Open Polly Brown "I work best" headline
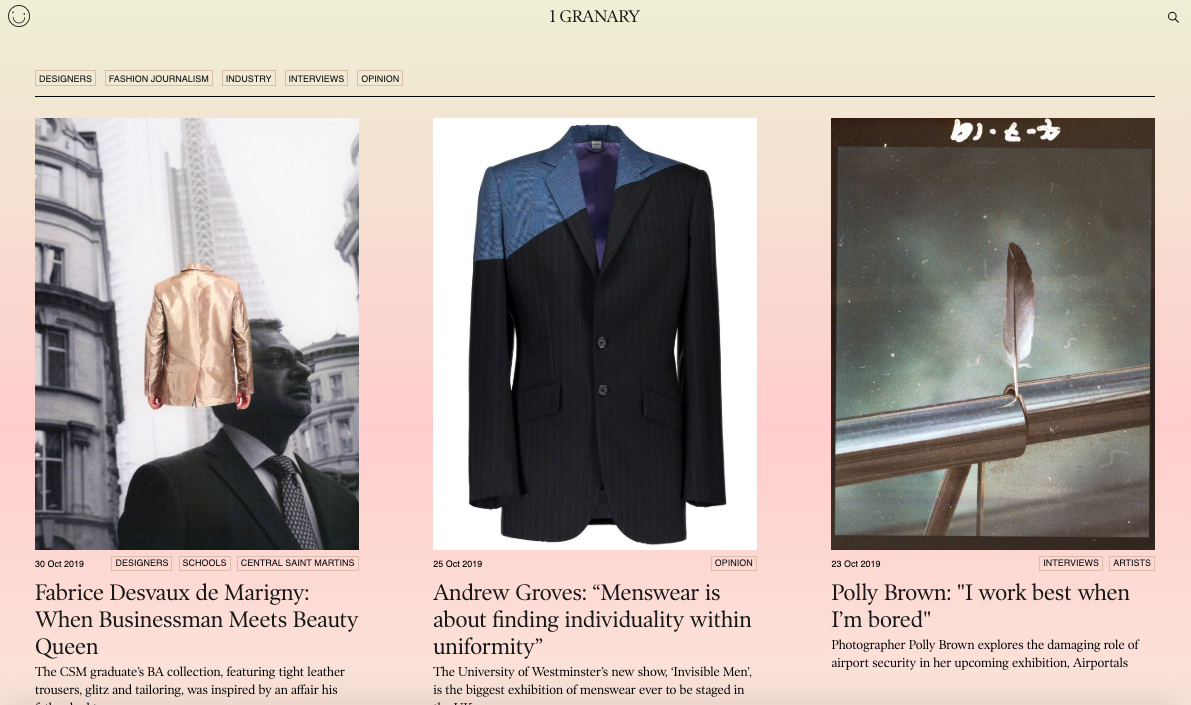Image resolution: width=1191 pixels, height=705 pixels. (981, 605)
